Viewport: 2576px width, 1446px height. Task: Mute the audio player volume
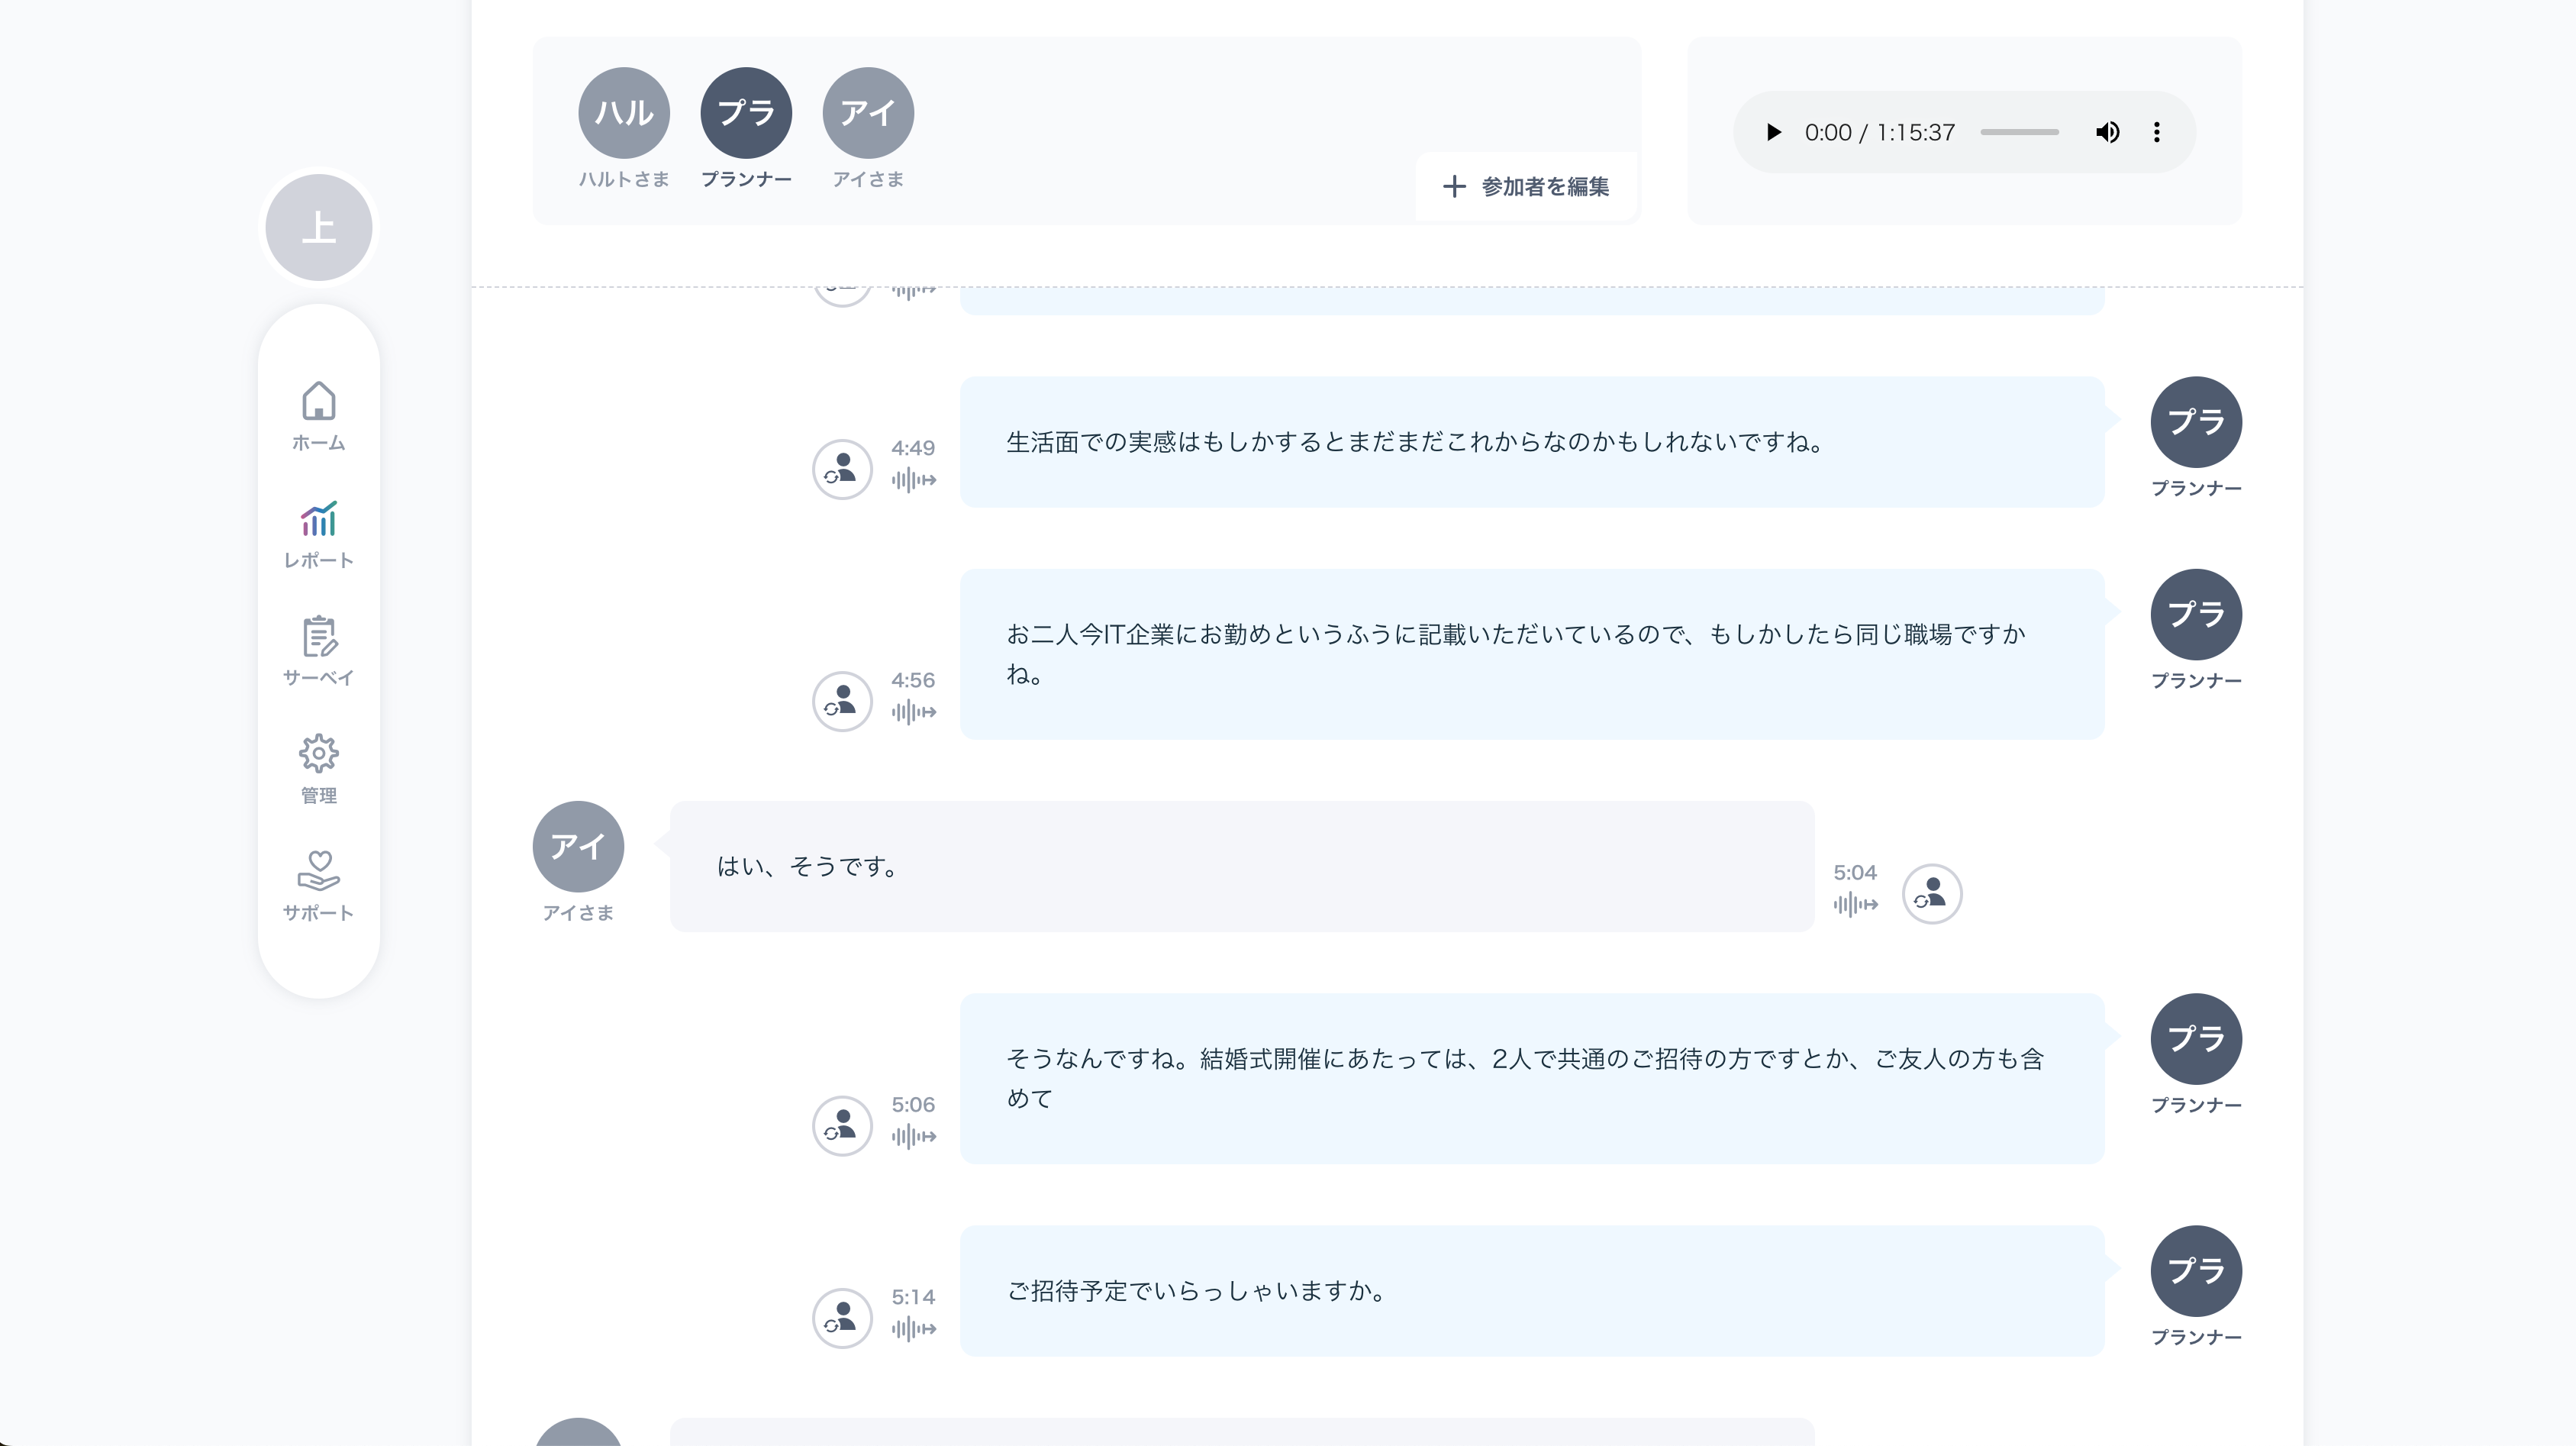(x=2107, y=132)
